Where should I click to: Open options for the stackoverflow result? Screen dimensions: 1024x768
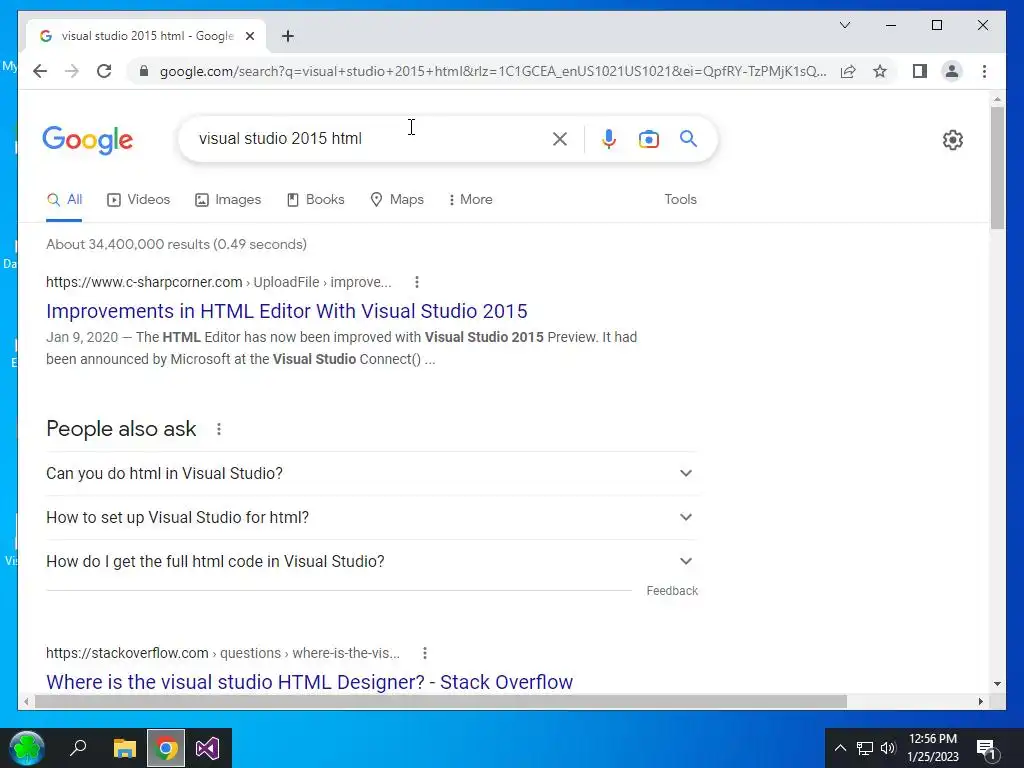(x=424, y=653)
